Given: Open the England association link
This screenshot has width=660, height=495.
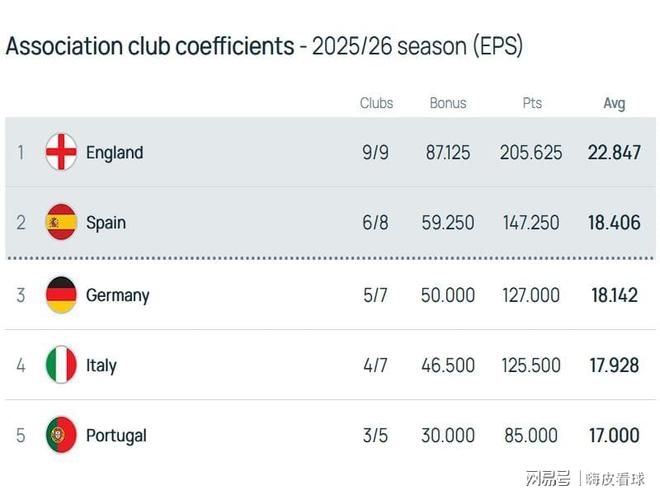Looking at the screenshot, I should click(x=114, y=152).
